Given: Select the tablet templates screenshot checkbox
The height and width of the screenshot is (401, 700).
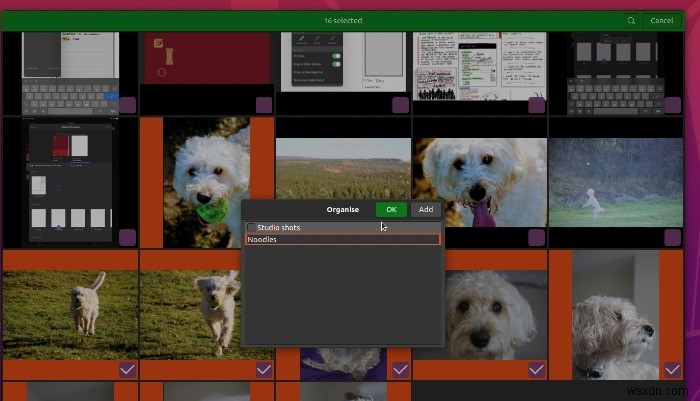Looking at the screenshot, I should (x=127, y=238).
